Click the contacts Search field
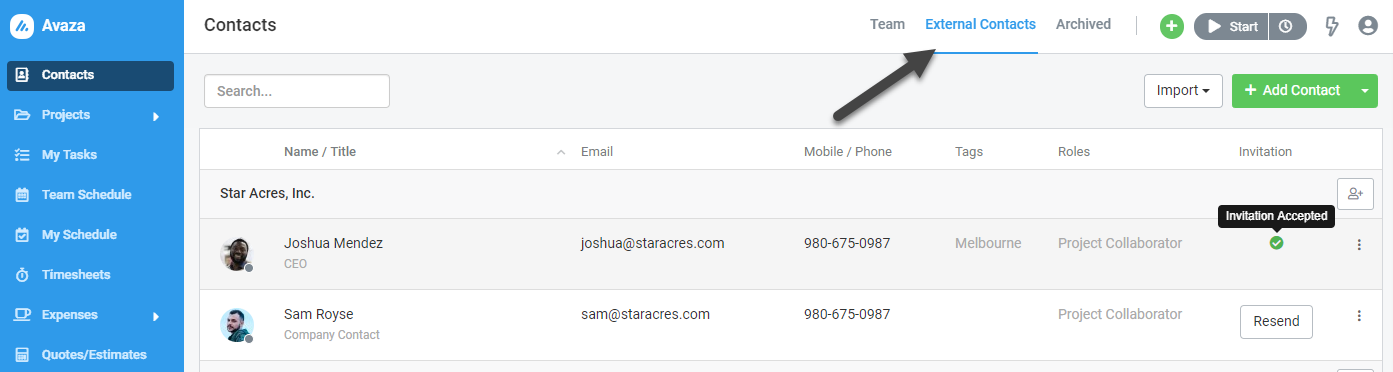 tap(297, 91)
